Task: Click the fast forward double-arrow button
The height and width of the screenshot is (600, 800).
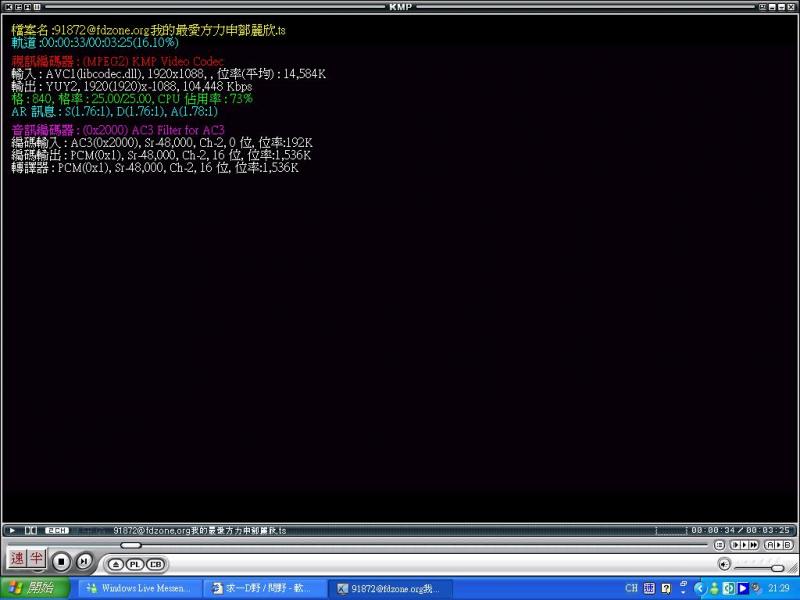Action: [x=754, y=545]
